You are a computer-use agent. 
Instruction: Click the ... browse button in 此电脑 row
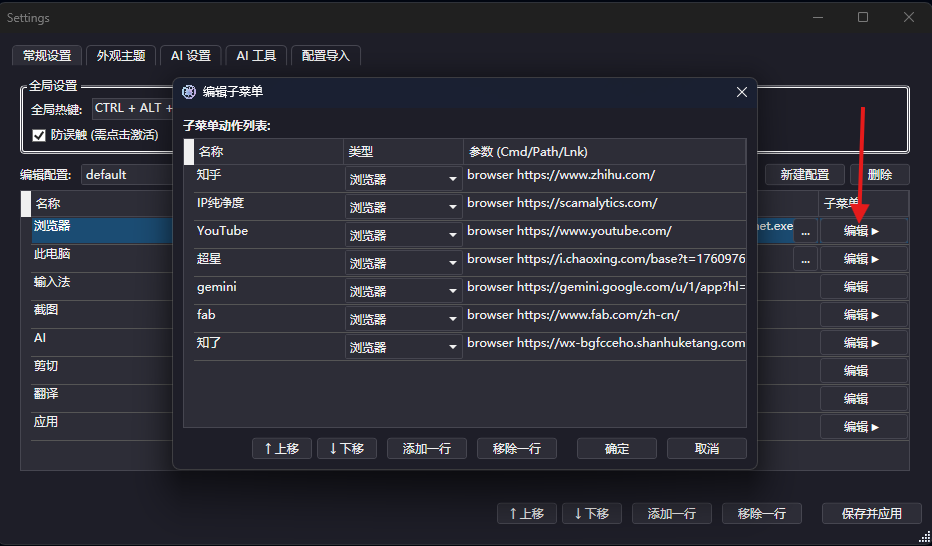click(805, 259)
